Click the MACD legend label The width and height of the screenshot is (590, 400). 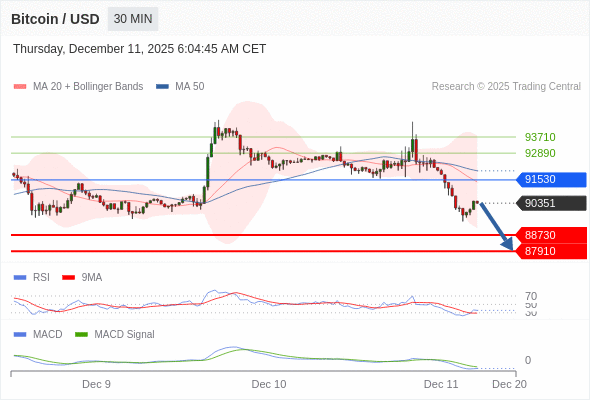coord(48,335)
